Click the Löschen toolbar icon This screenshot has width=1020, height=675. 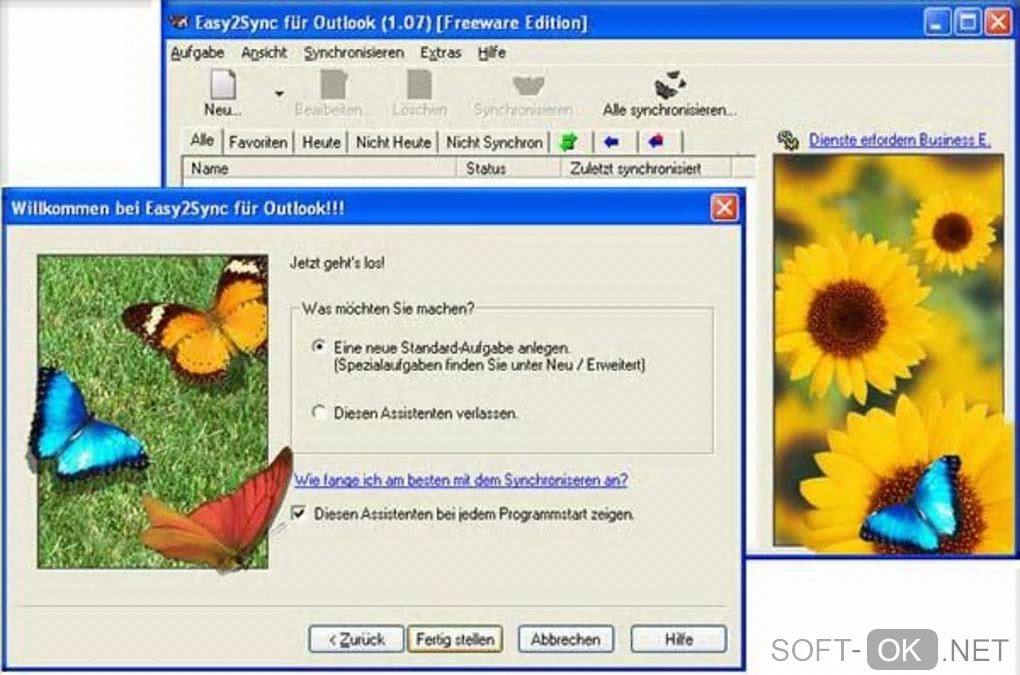pos(420,86)
